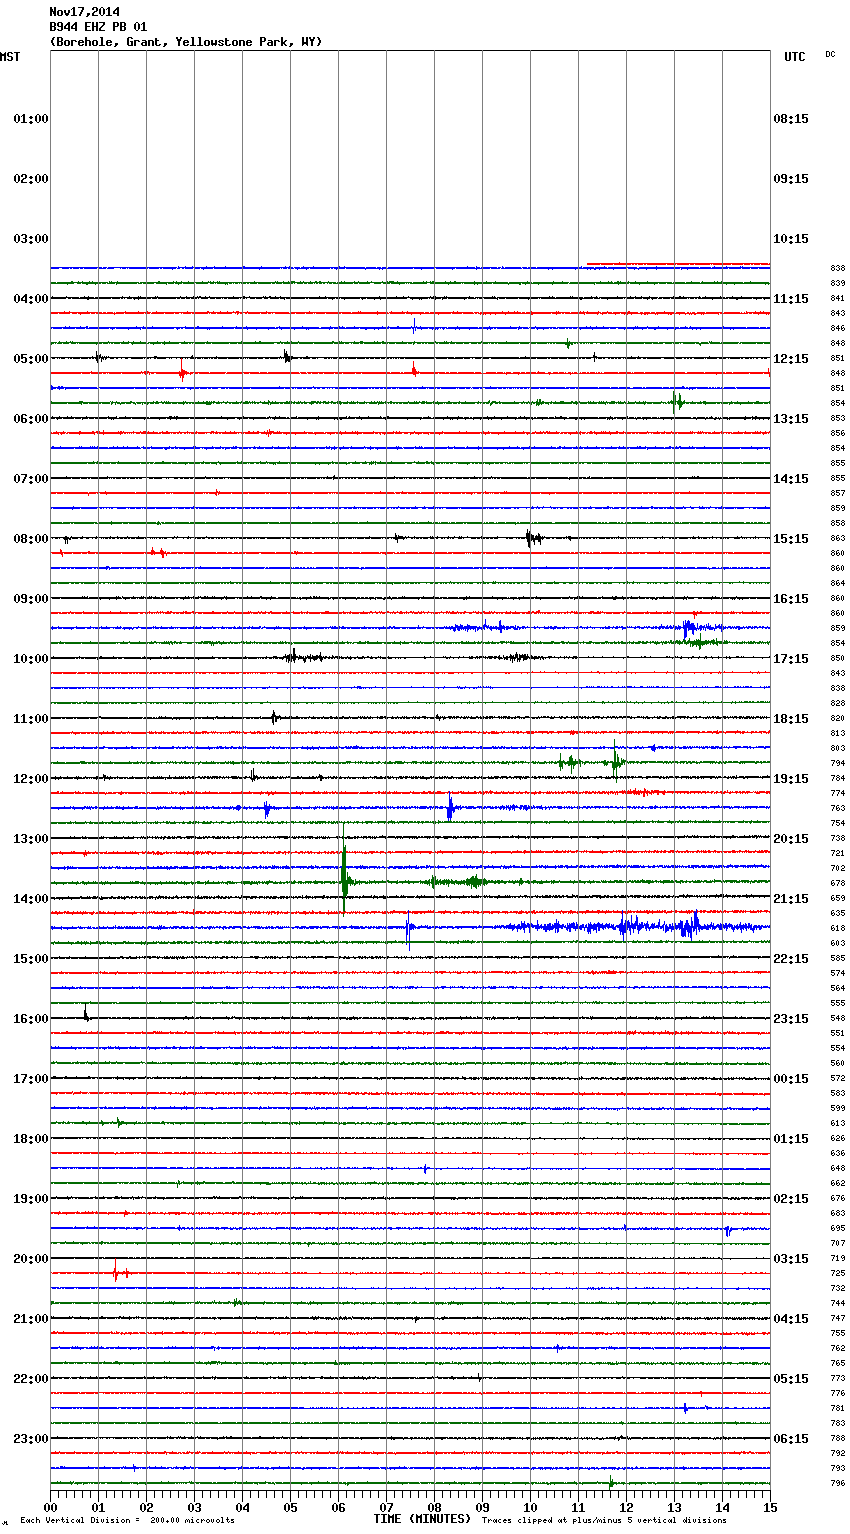The height and width of the screenshot is (1534, 850).
Task: Select the 14:00 MST time label
Action: point(31,899)
